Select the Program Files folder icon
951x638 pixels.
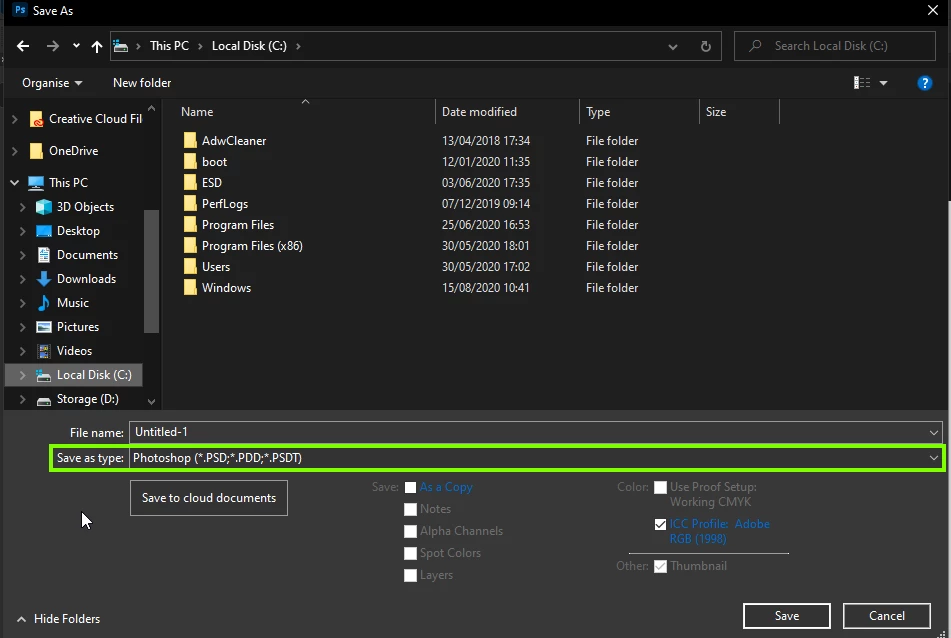tap(190, 225)
